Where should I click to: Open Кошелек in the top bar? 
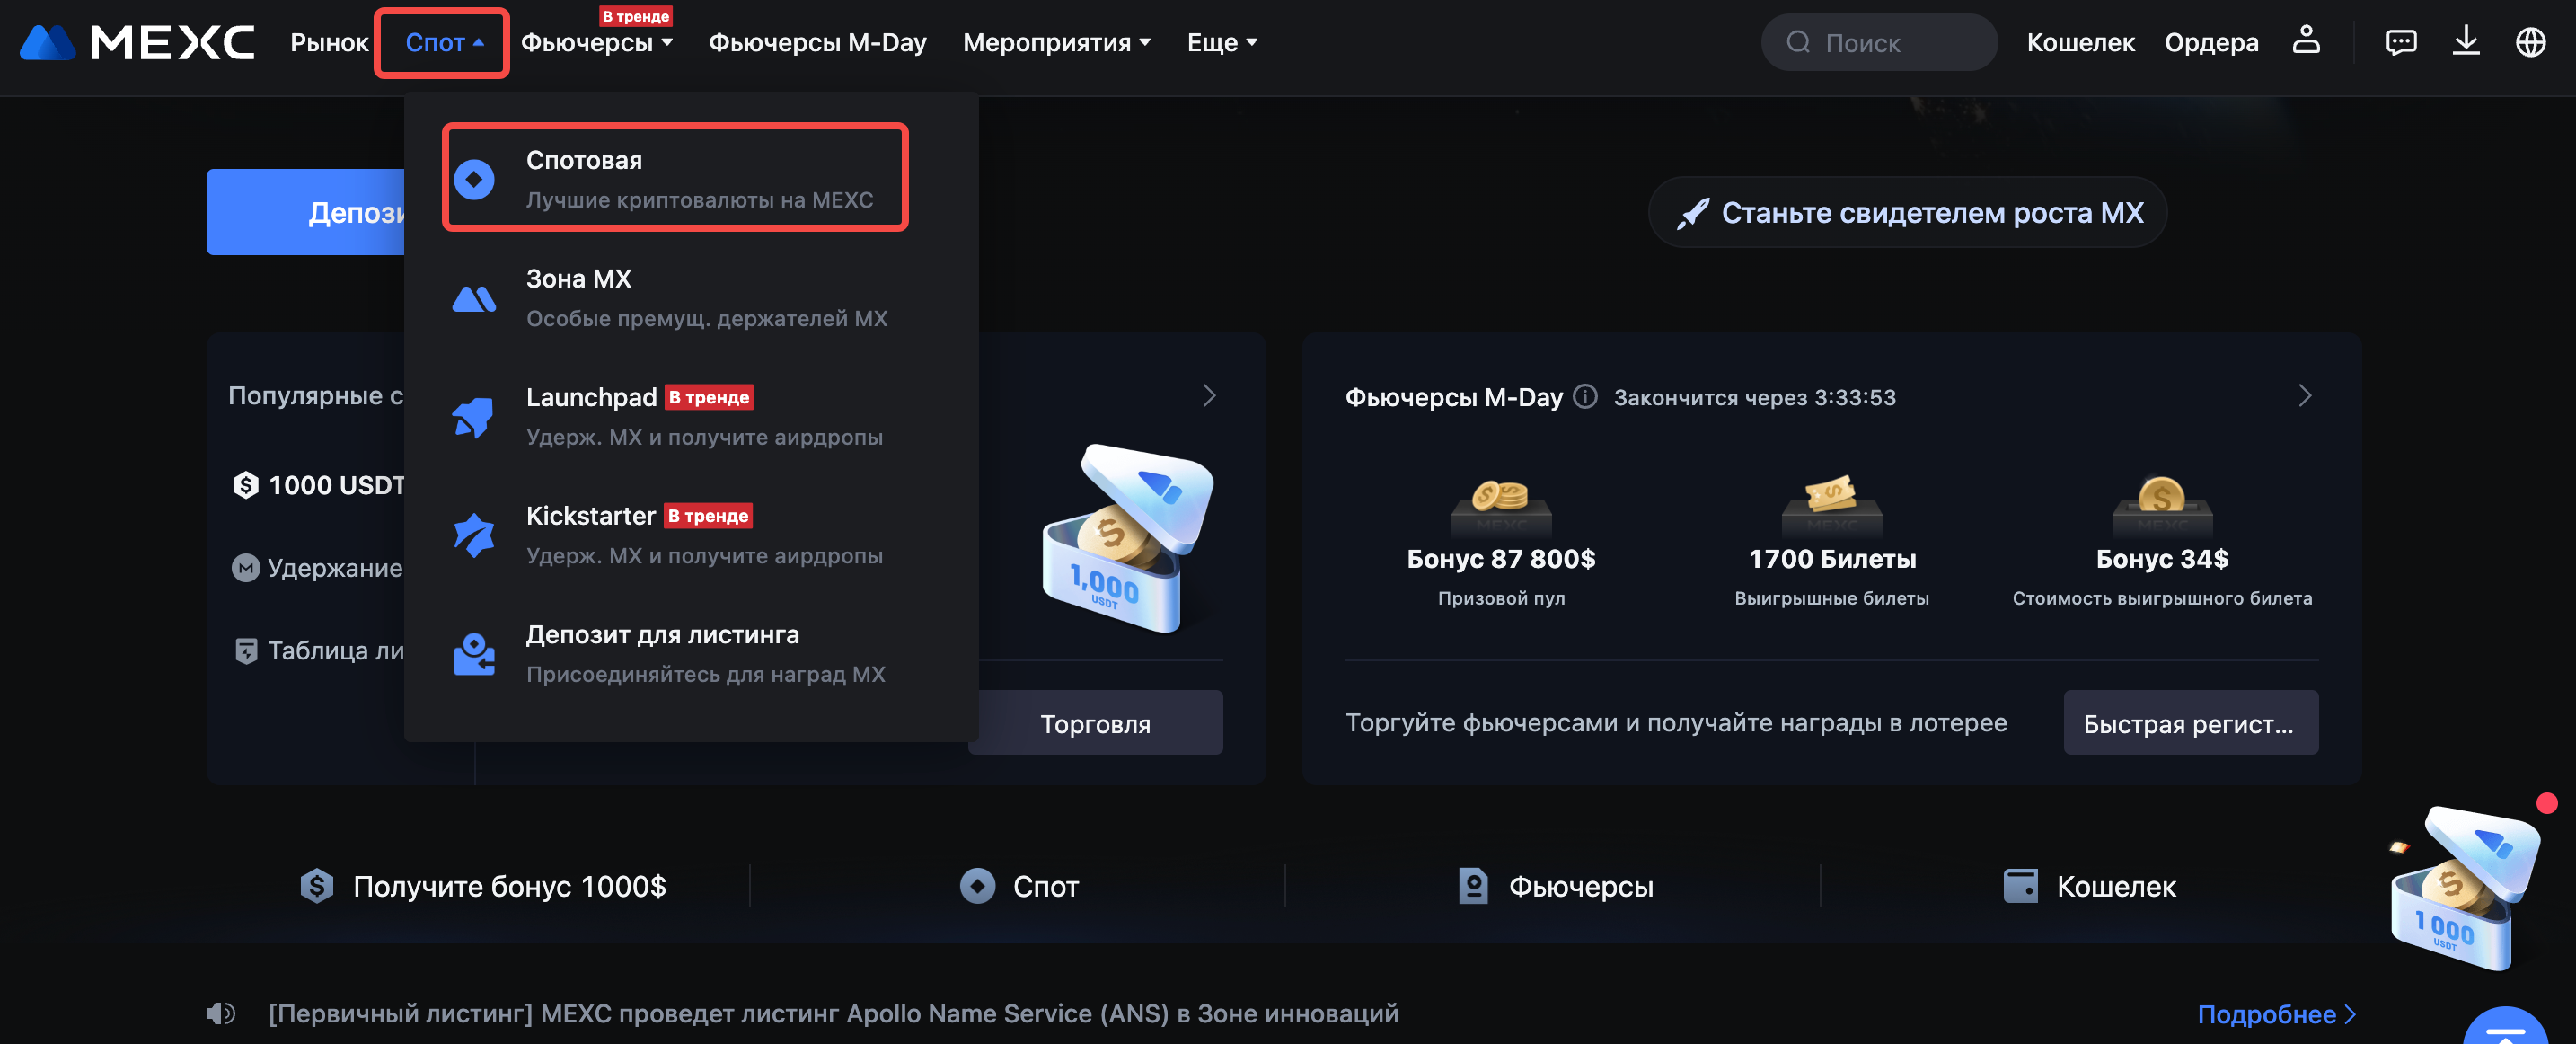point(2080,42)
